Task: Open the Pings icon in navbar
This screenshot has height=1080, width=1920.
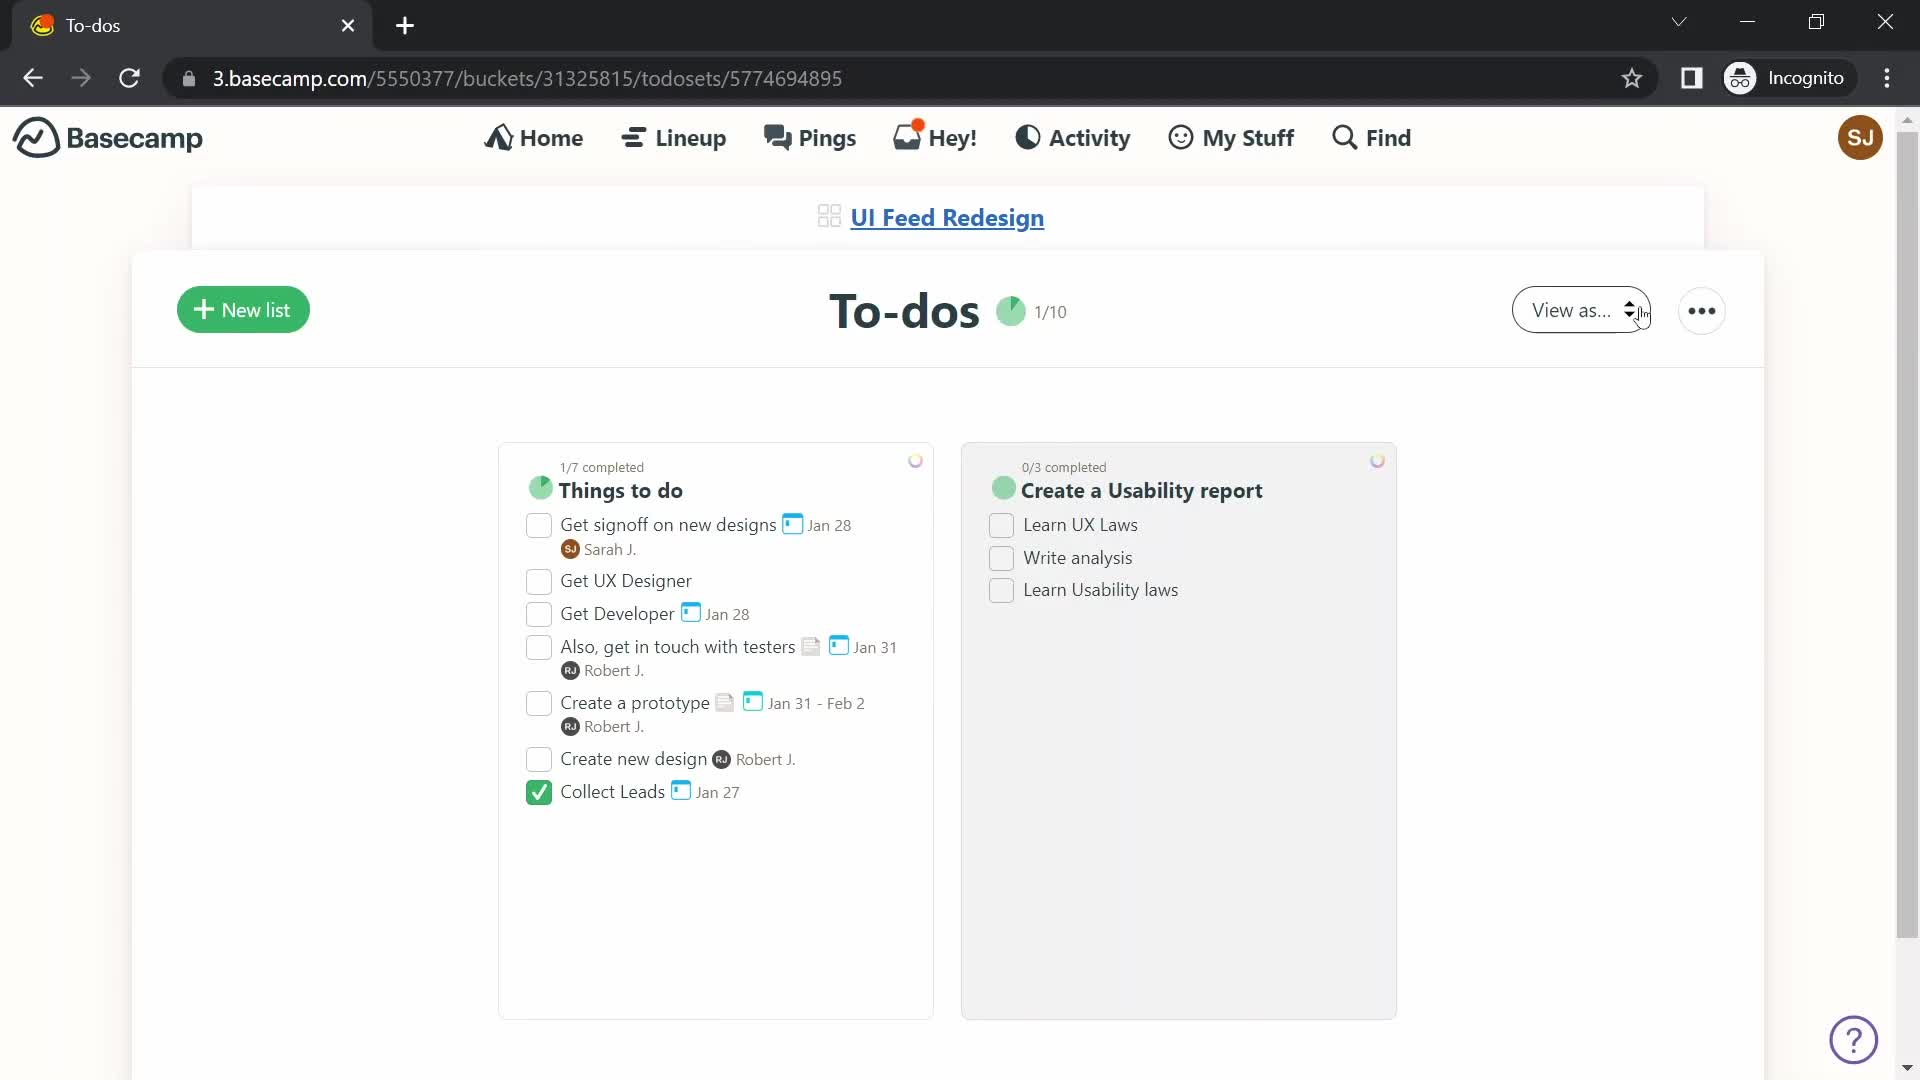Action: (x=811, y=136)
